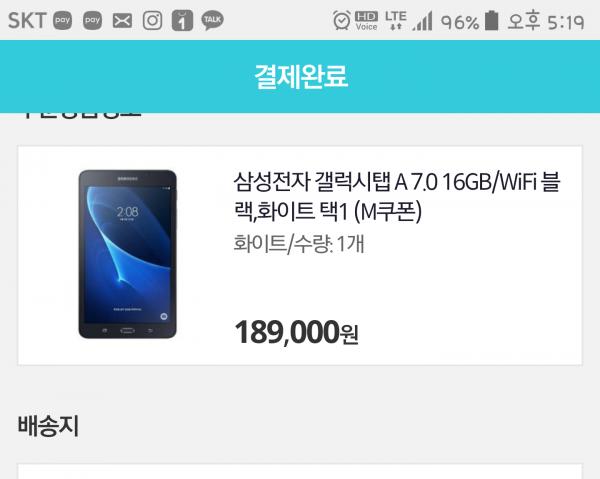This screenshot has height=479, width=600.
Task: Open the 삼성전자 갤럭시탭 A 7.0 product title
Action: [396, 196]
